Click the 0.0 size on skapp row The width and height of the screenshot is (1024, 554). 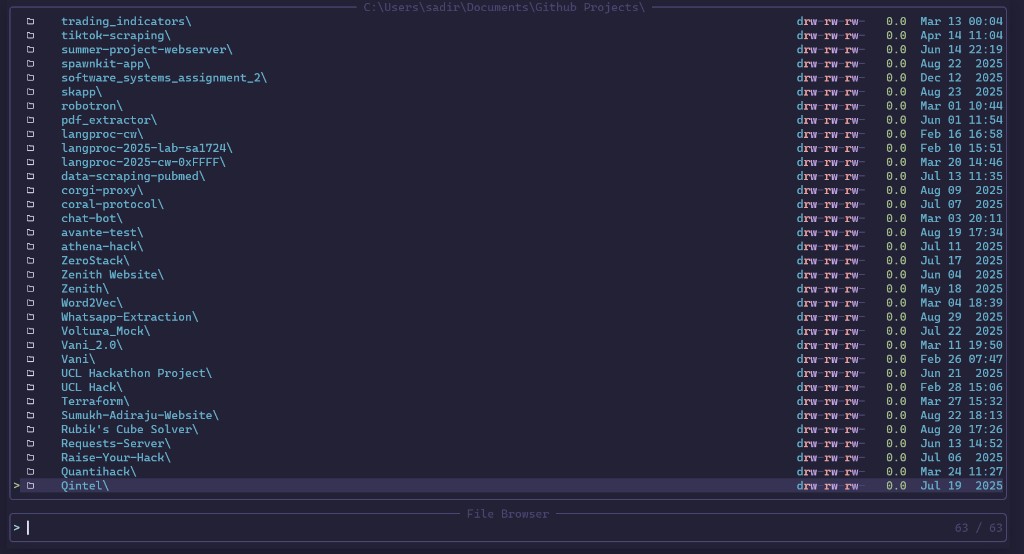click(896, 92)
